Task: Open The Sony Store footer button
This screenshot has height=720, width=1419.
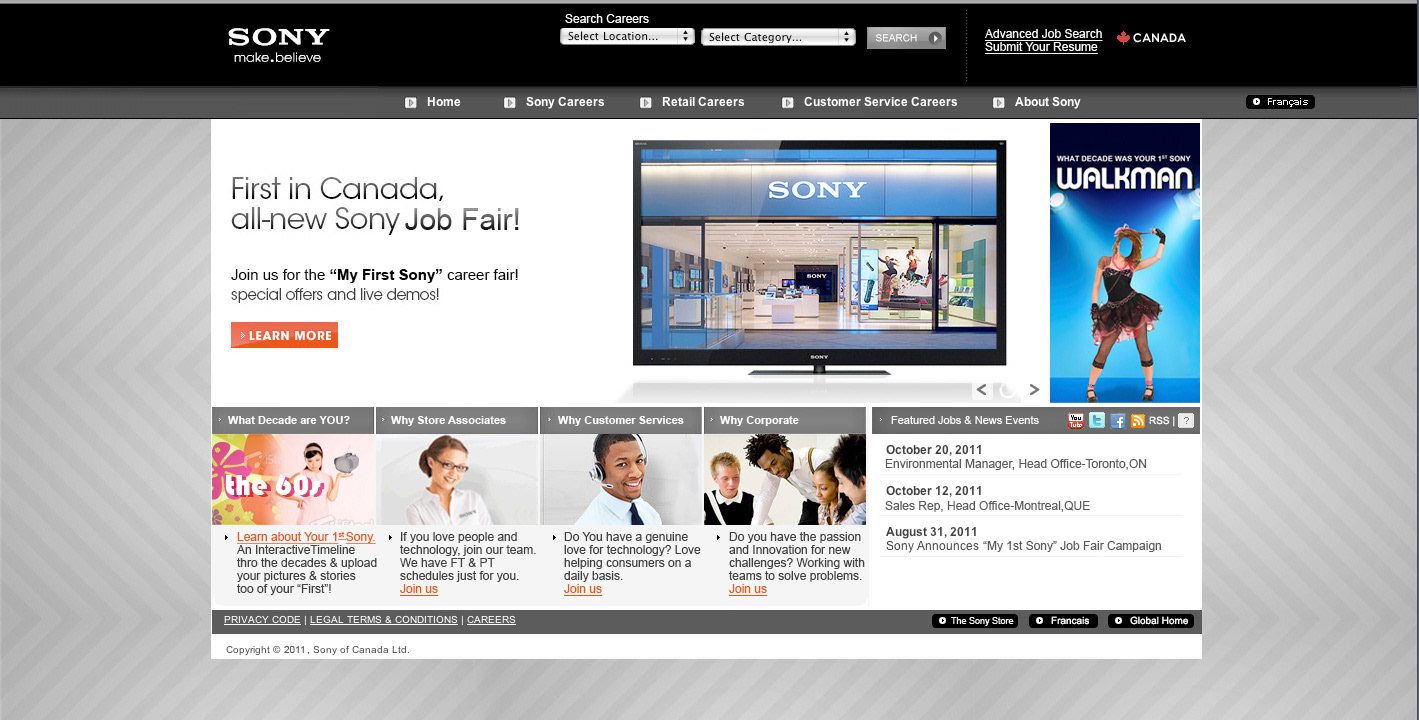Action: click(975, 621)
